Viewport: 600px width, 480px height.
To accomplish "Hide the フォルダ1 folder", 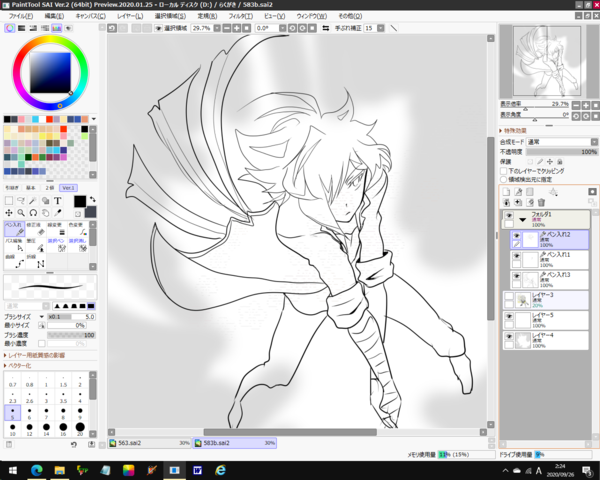I will click(x=509, y=216).
